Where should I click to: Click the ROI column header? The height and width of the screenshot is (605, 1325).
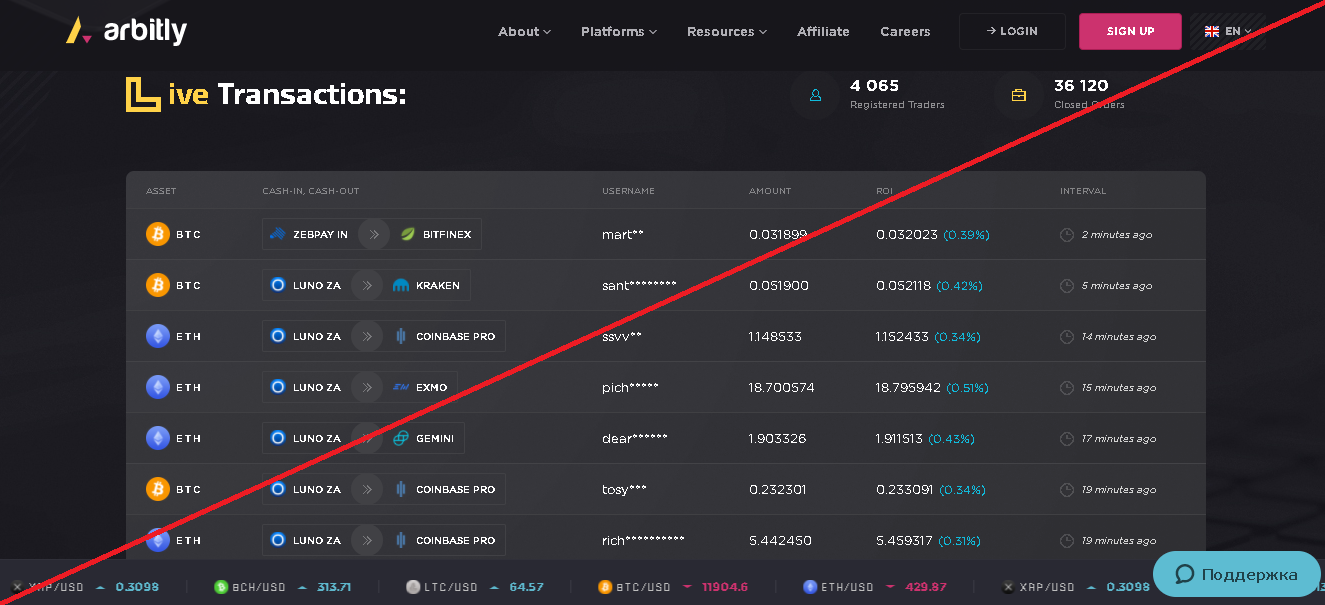coord(885,191)
